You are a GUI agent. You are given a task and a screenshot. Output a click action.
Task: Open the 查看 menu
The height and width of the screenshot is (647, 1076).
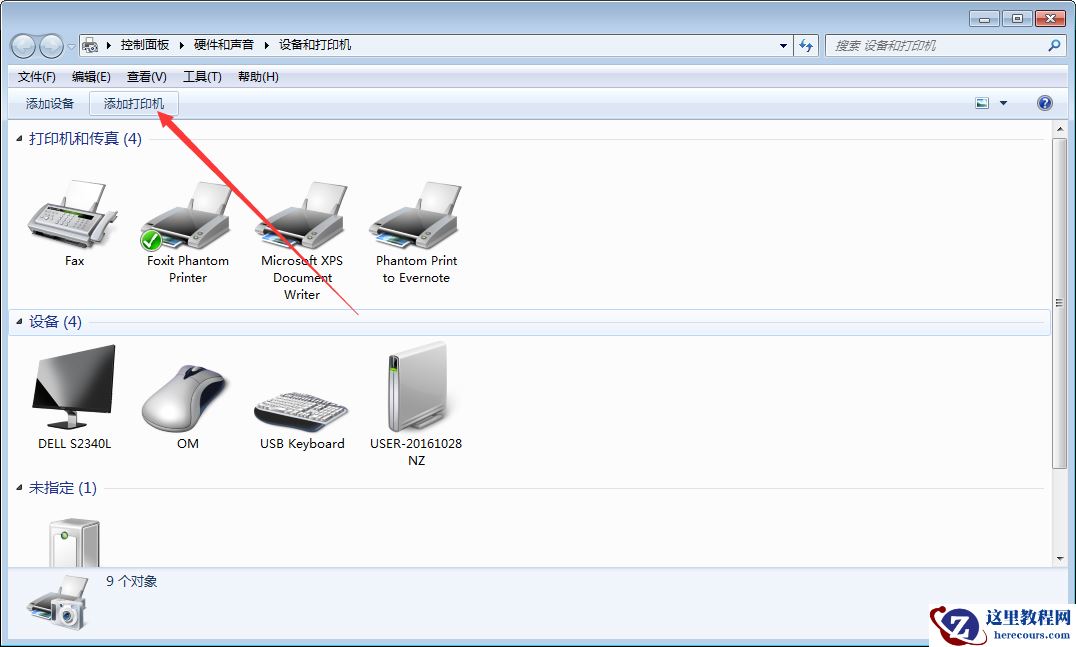[145, 76]
